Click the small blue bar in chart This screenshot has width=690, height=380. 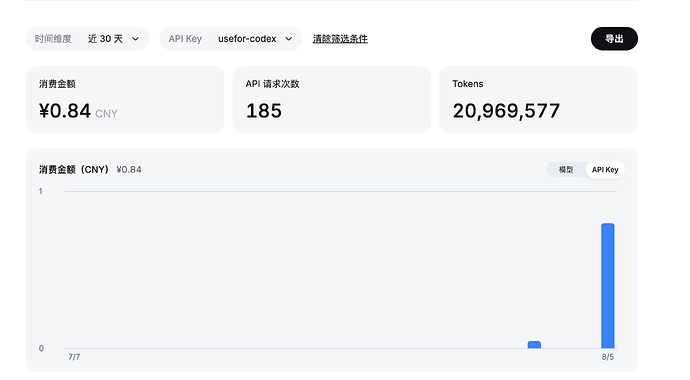(534, 344)
